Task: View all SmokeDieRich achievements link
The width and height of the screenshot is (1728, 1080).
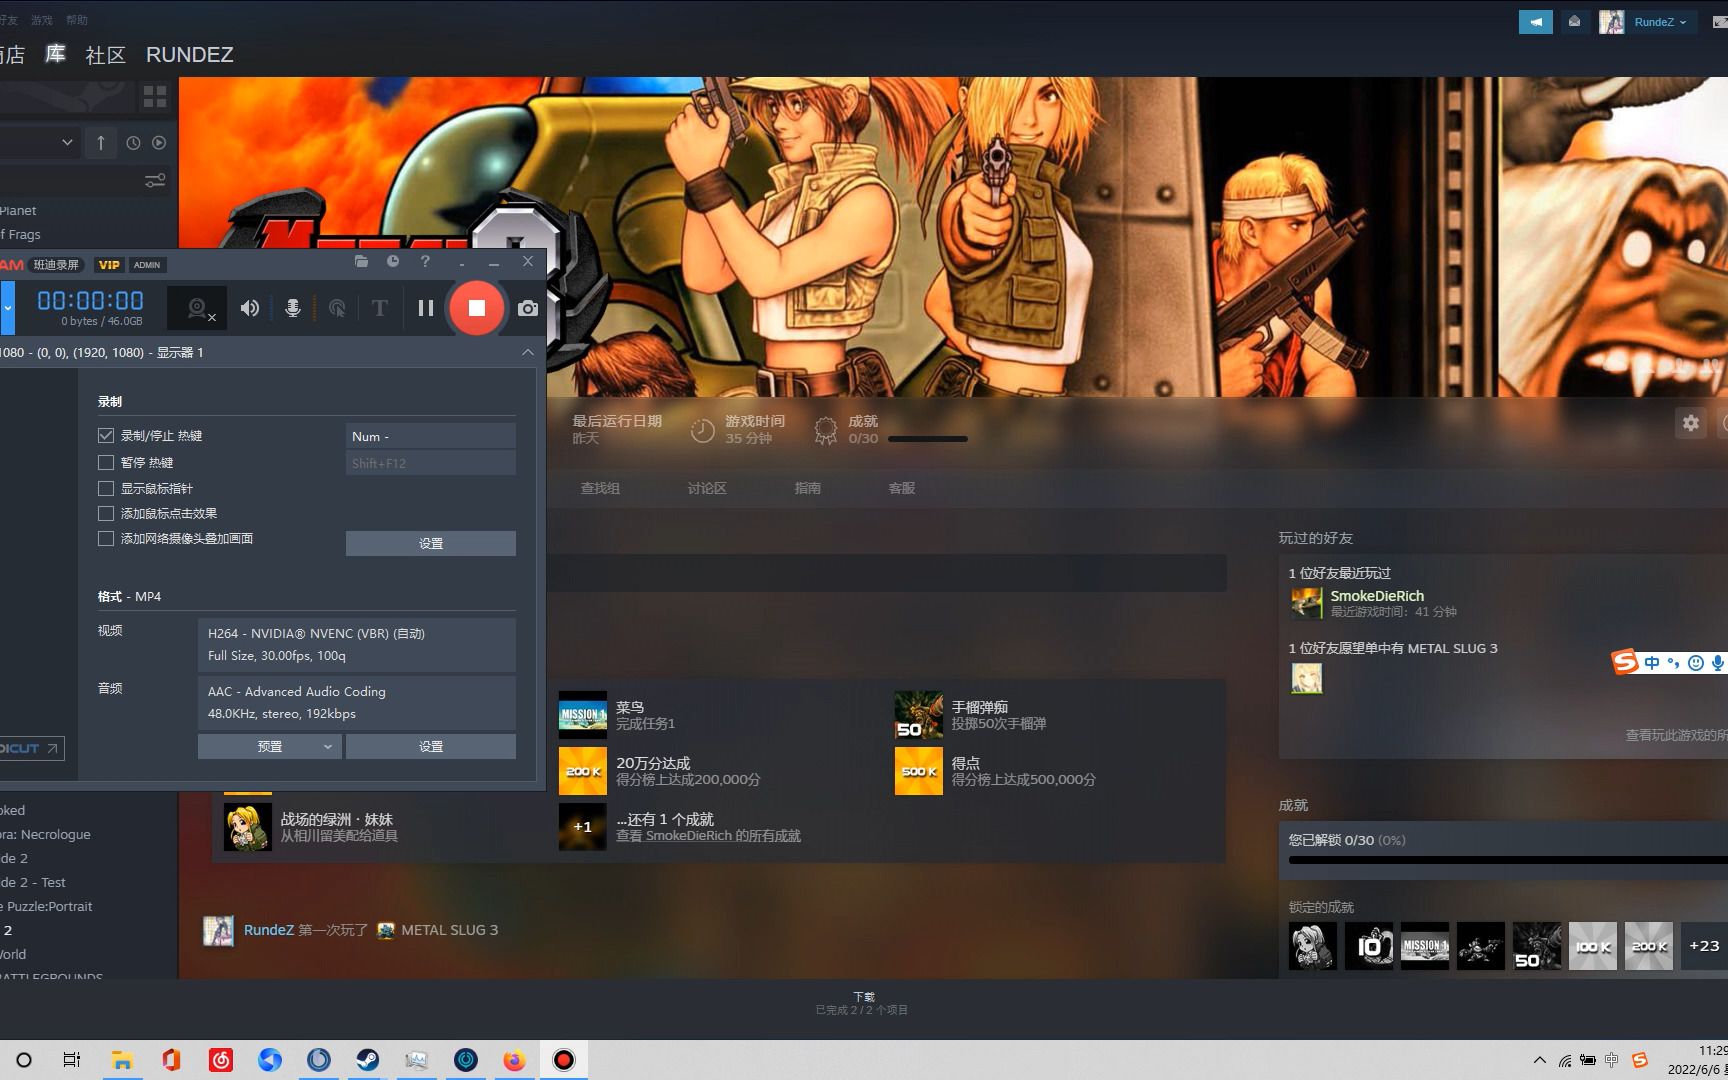Action: pyautogui.click(x=708, y=836)
